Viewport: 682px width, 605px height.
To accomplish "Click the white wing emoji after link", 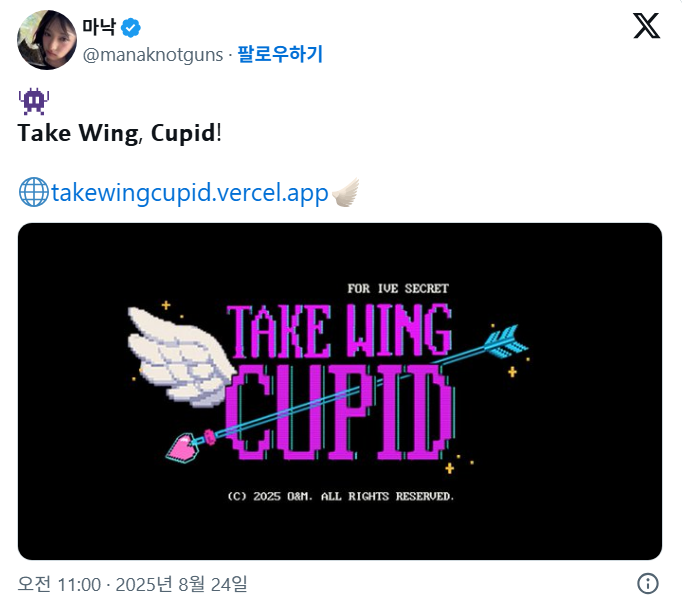I will point(346,192).
